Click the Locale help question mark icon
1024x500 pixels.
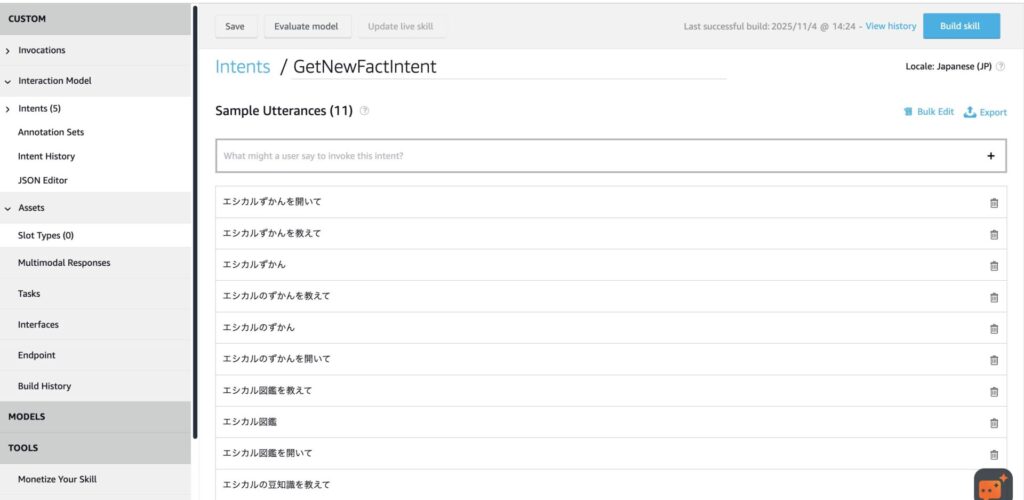point(1000,67)
